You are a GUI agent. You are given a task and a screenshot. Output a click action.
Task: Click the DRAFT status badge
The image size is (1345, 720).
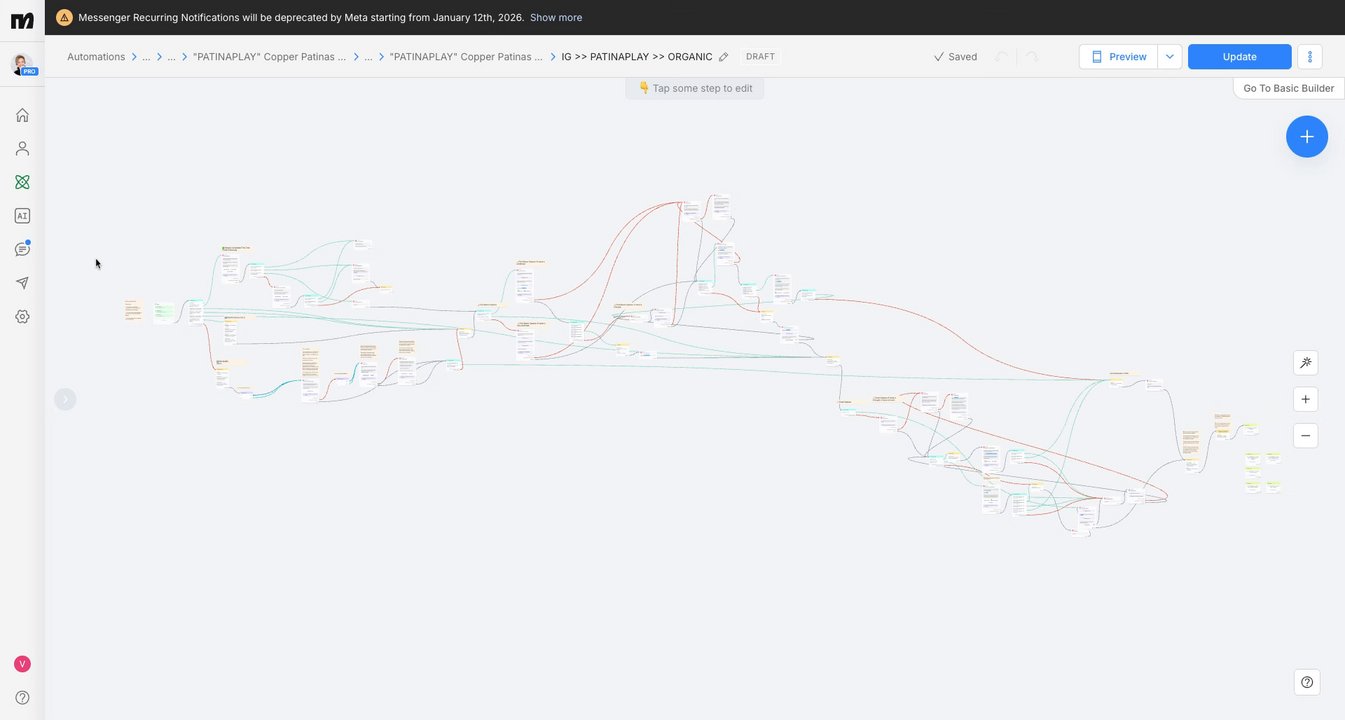click(x=760, y=57)
